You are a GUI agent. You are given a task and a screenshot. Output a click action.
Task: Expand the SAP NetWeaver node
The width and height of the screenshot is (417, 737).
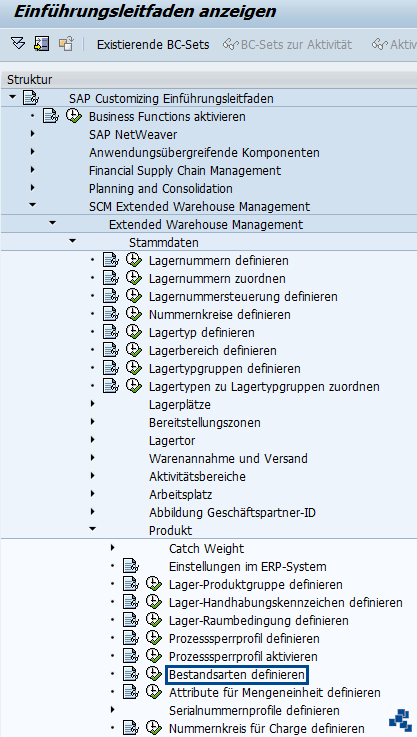[32, 134]
